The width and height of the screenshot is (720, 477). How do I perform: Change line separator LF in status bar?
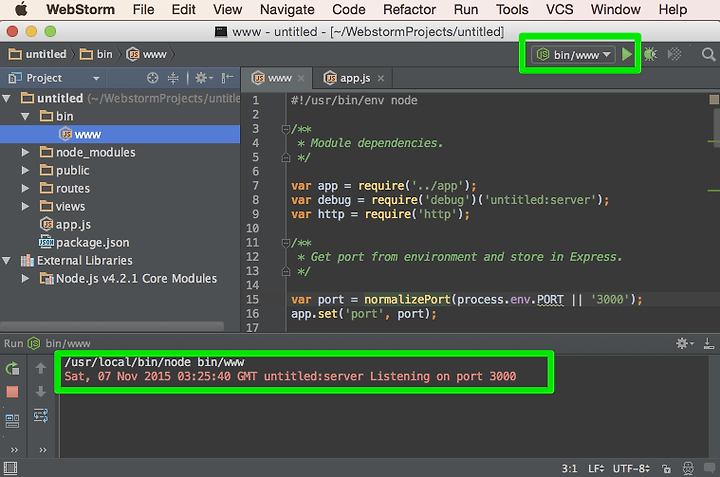[596, 469]
